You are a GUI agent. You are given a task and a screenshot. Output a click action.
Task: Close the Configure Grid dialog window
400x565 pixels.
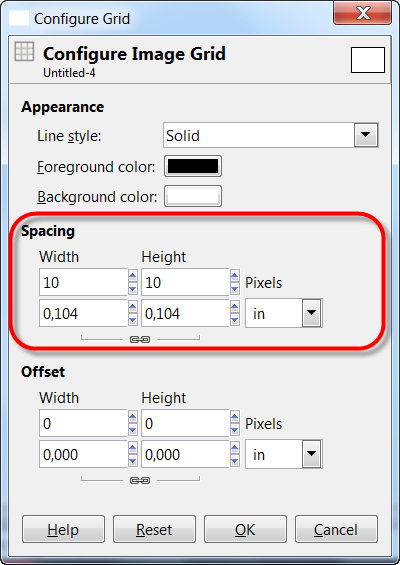tap(363, 13)
